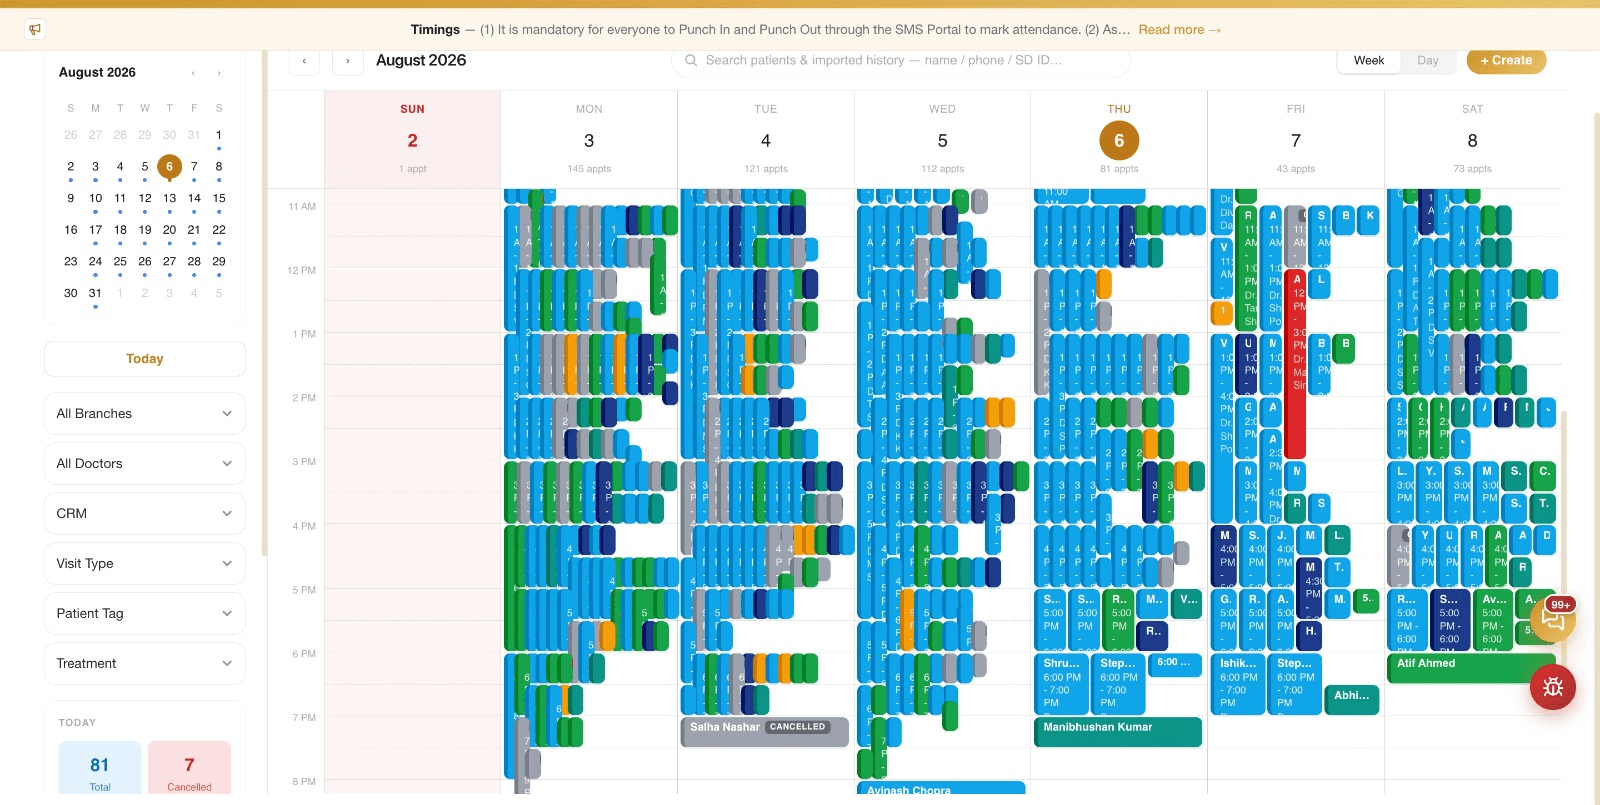Switch calendar to Day view
The image size is (1600, 805).
coord(1427,61)
